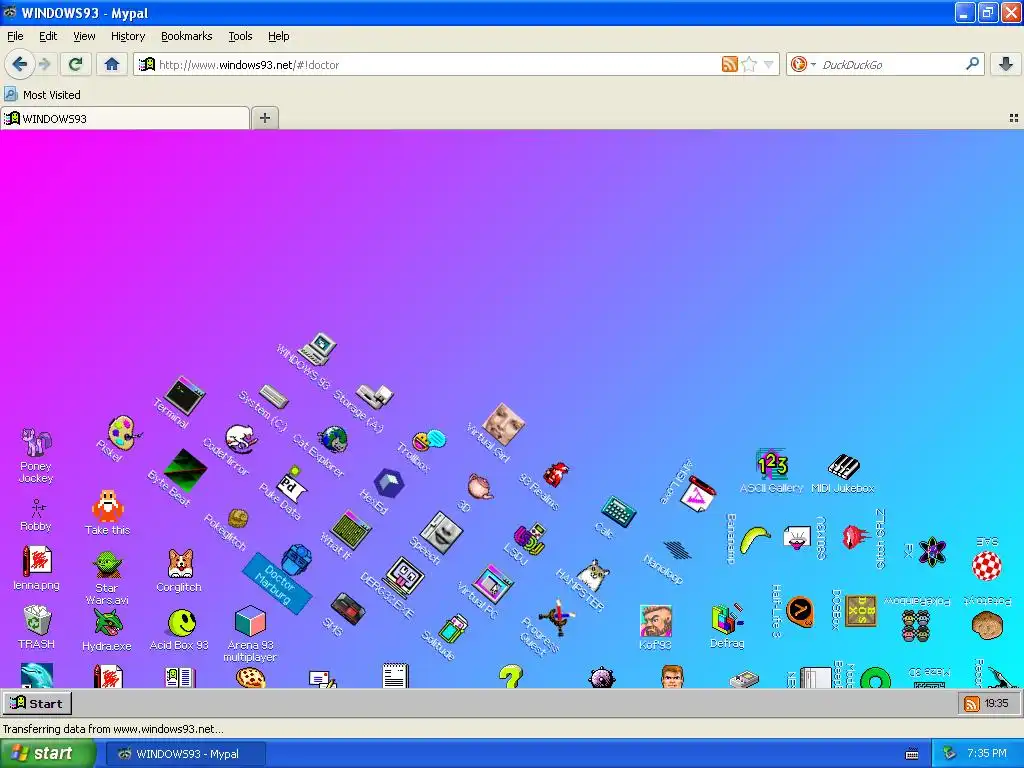Open a new tab with plus button
The width and height of the screenshot is (1024, 768).
[264, 118]
